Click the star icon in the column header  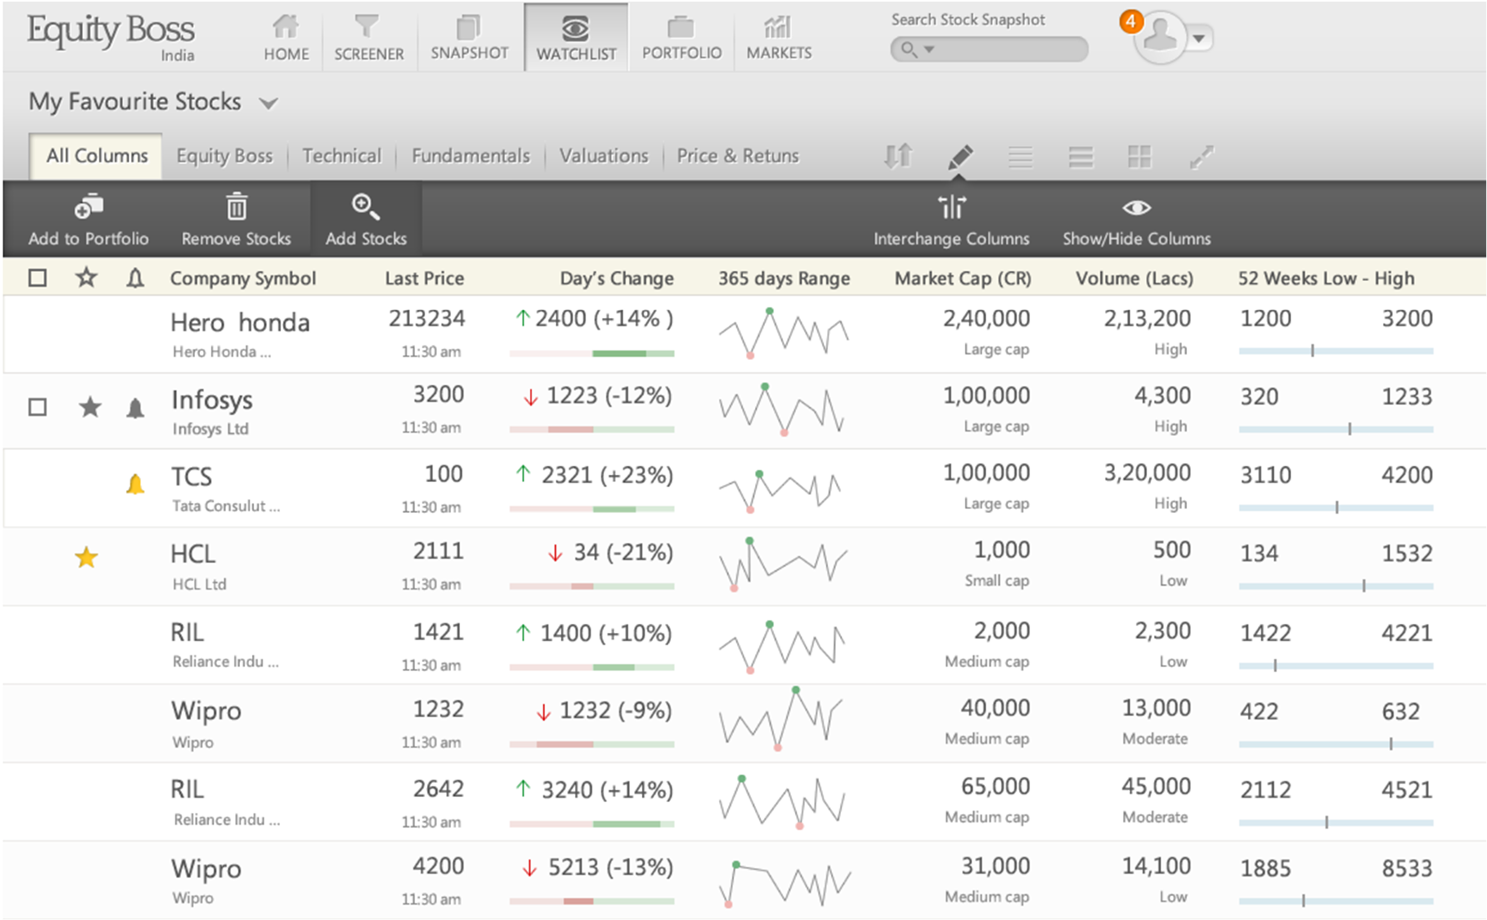[x=87, y=278]
